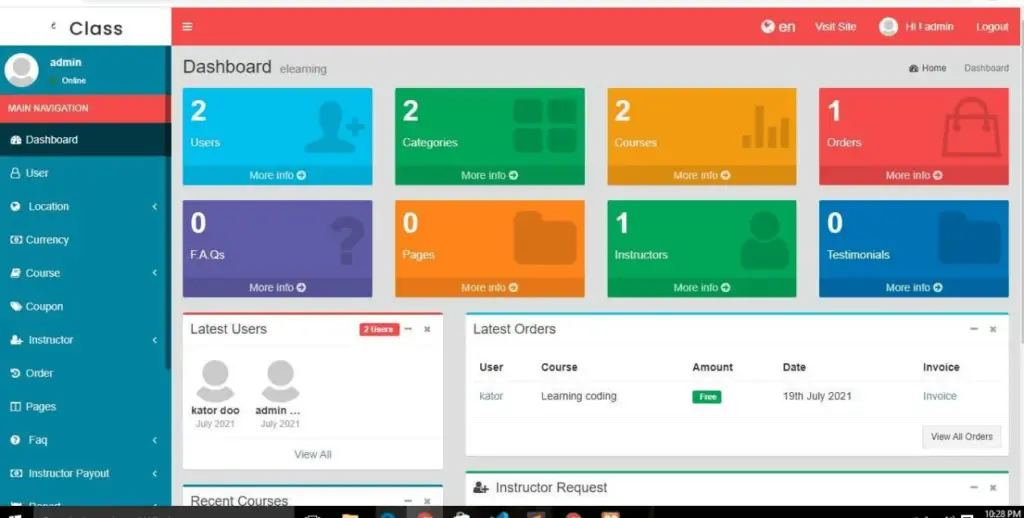Expand the Instructor submenu chevron
The image size is (1024, 518).
(x=155, y=340)
